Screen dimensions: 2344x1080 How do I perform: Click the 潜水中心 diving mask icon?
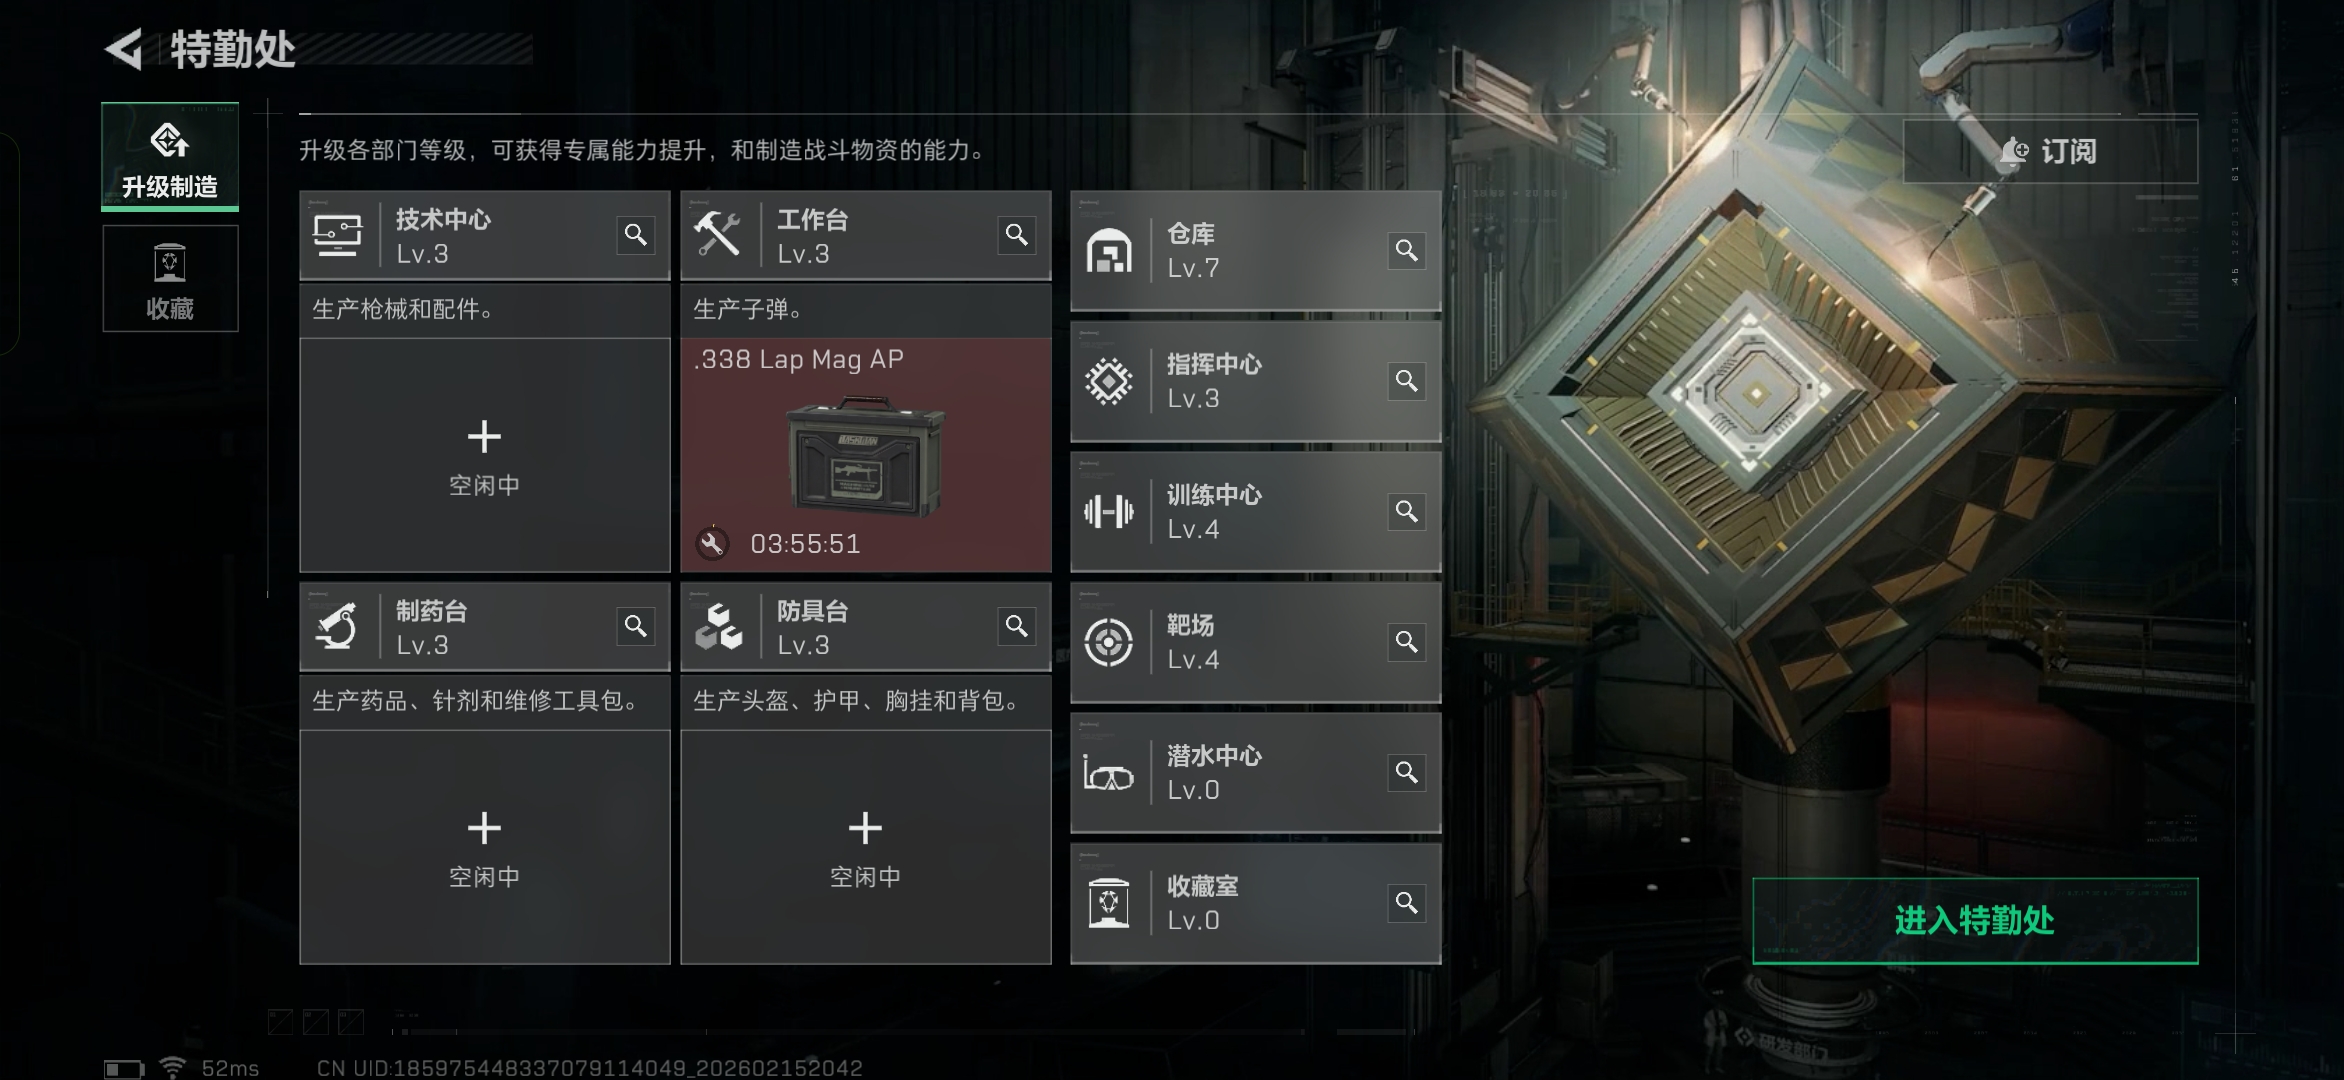pos(1109,773)
